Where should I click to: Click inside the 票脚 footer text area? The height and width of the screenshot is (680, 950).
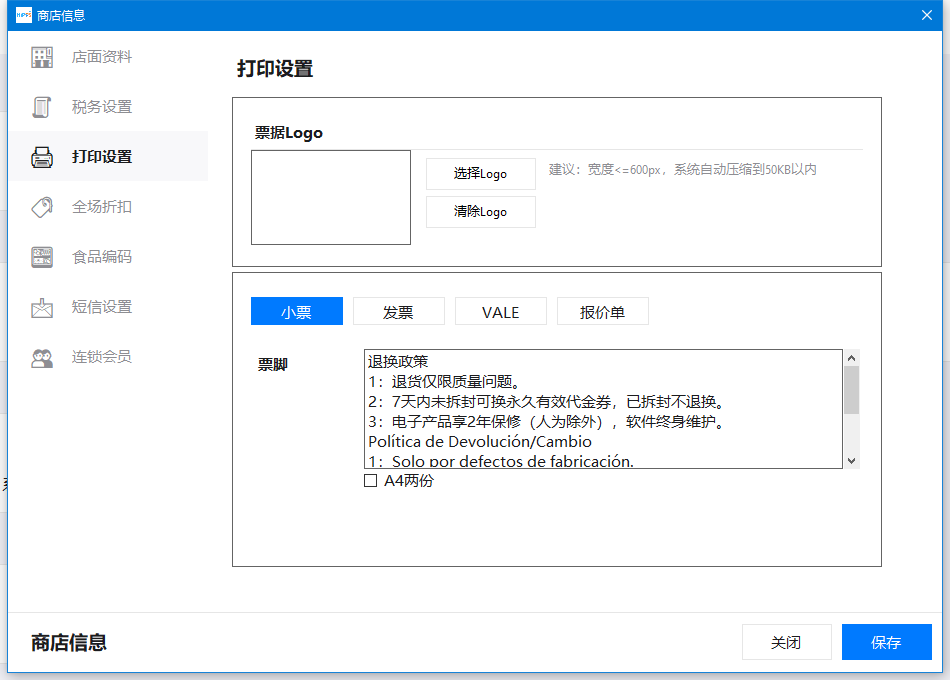pos(603,408)
